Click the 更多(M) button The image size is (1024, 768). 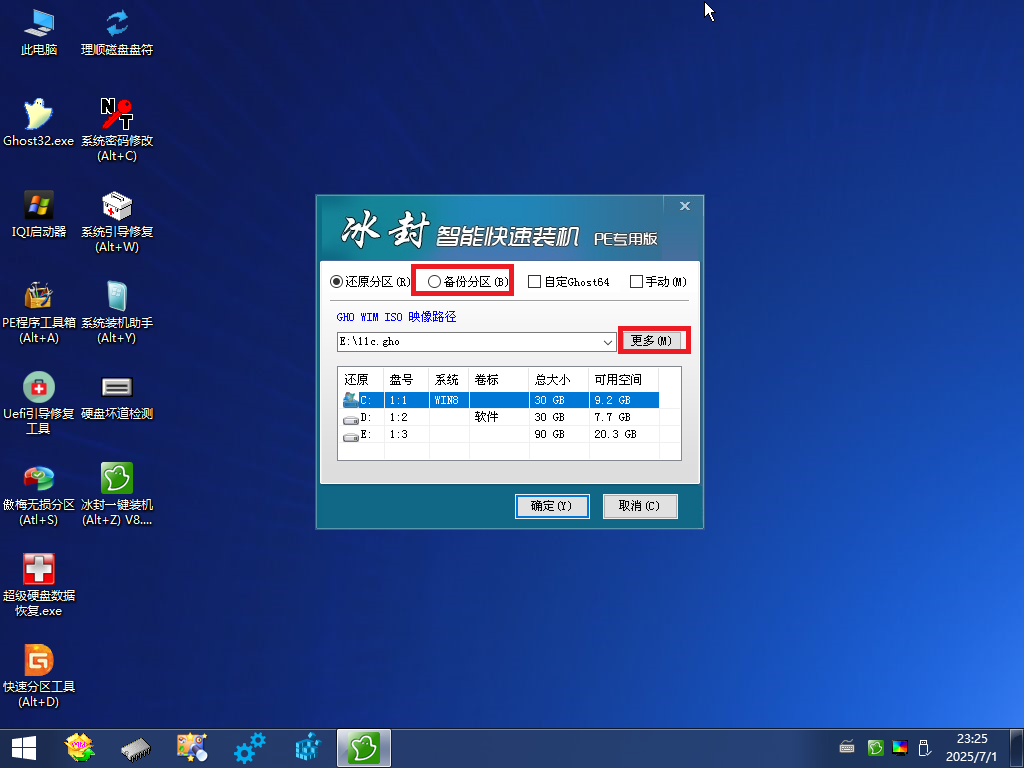point(651,340)
